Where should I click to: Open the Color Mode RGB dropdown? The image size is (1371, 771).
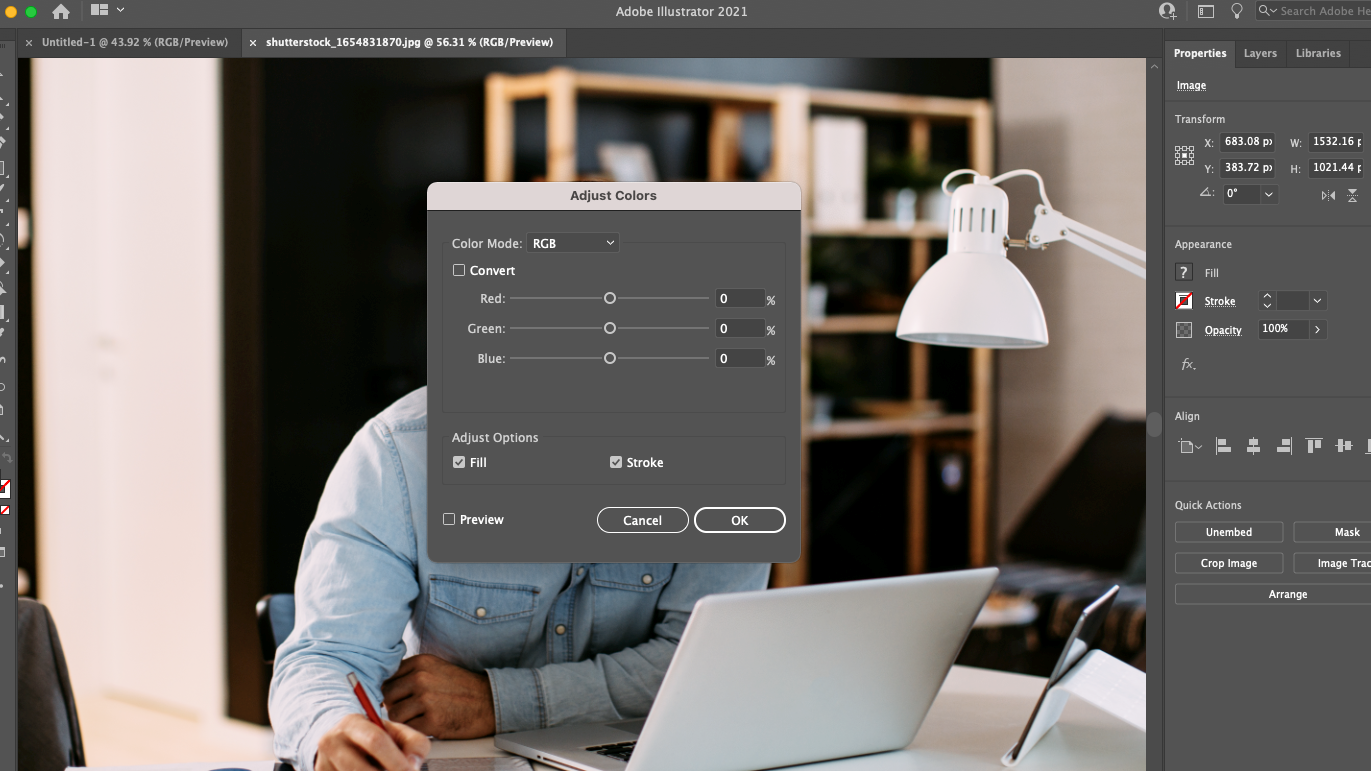point(573,243)
